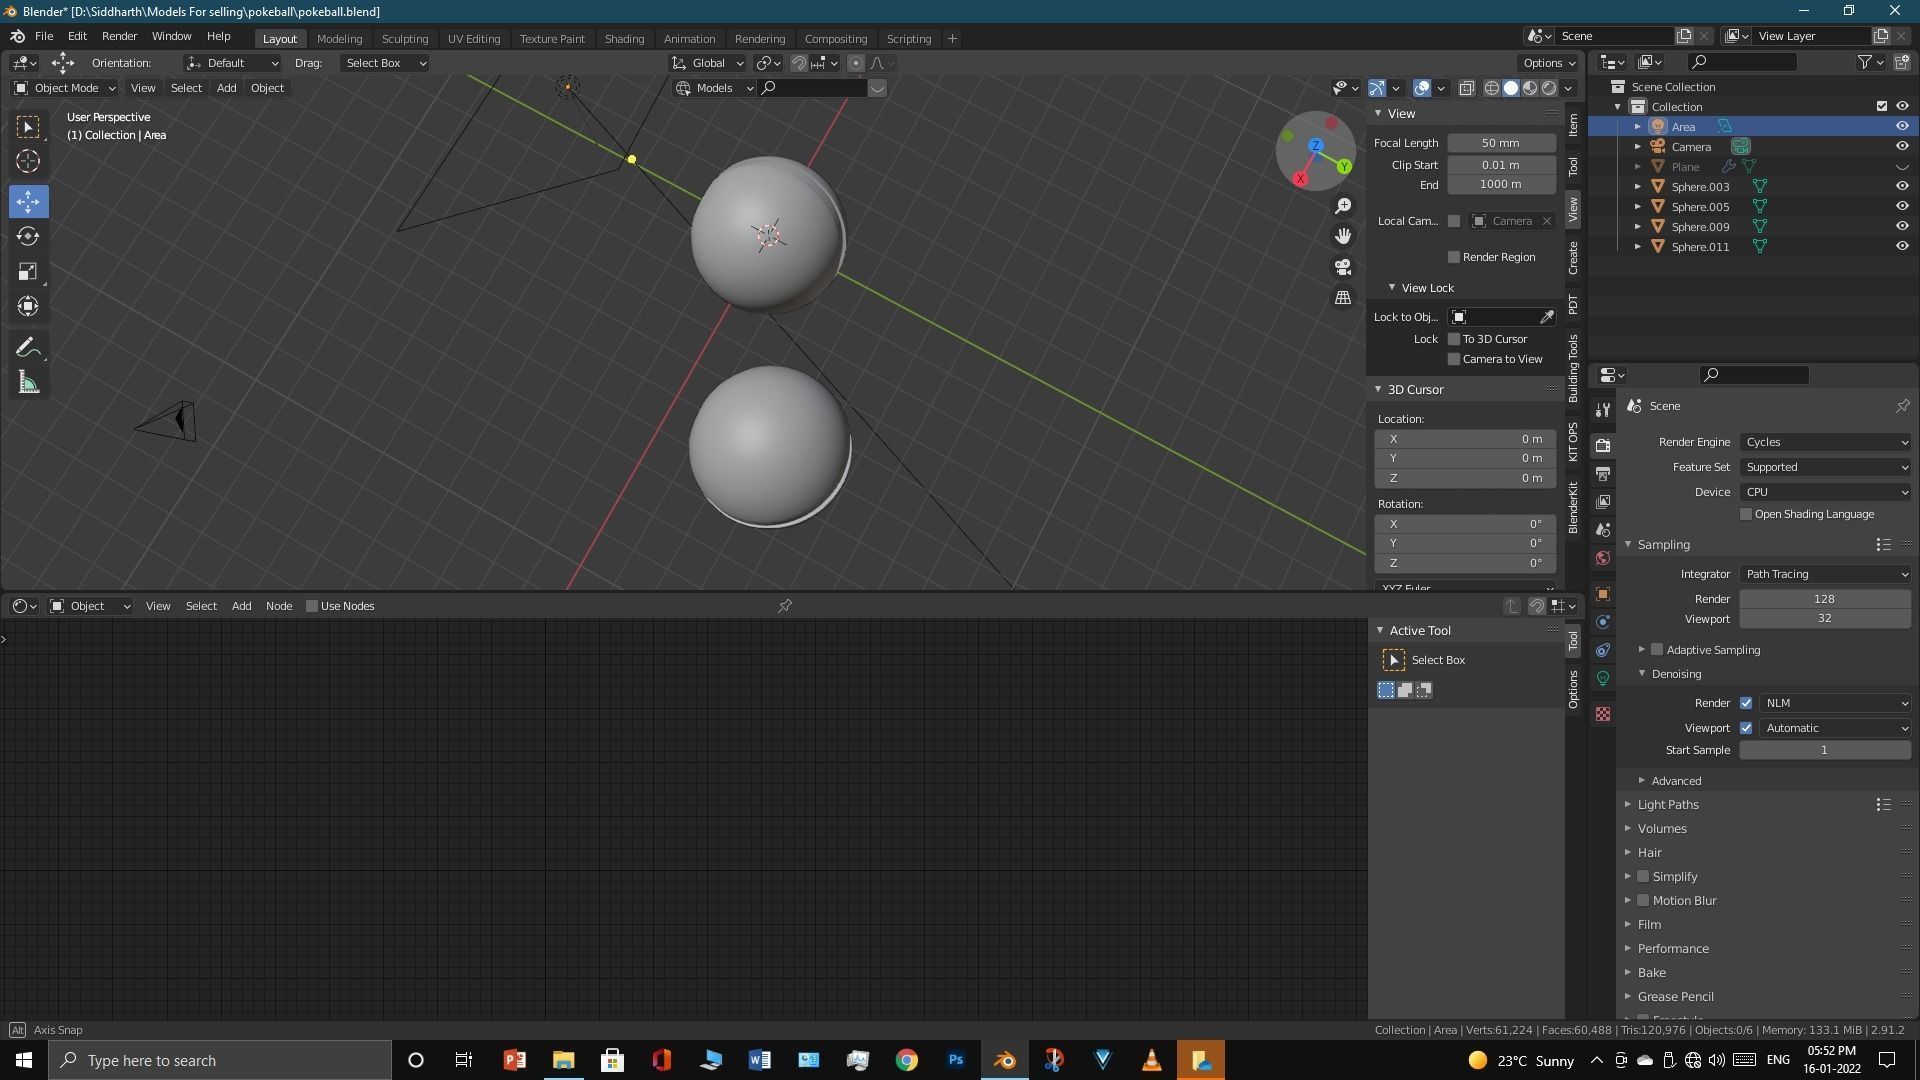This screenshot has height=1080, width=1920.
Task: Select the Measure tool
Action: tap(28, 383)
